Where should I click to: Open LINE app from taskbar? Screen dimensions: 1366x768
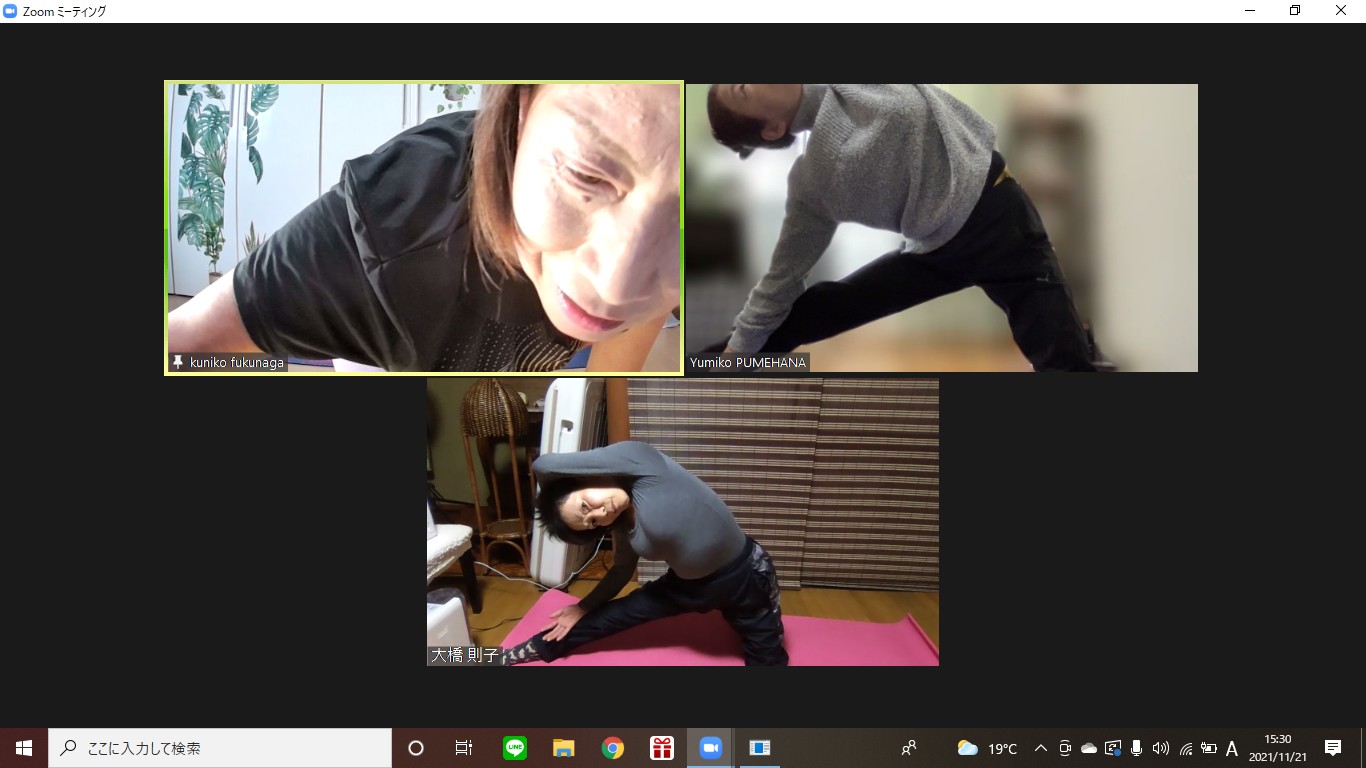(x=515, y=748)
